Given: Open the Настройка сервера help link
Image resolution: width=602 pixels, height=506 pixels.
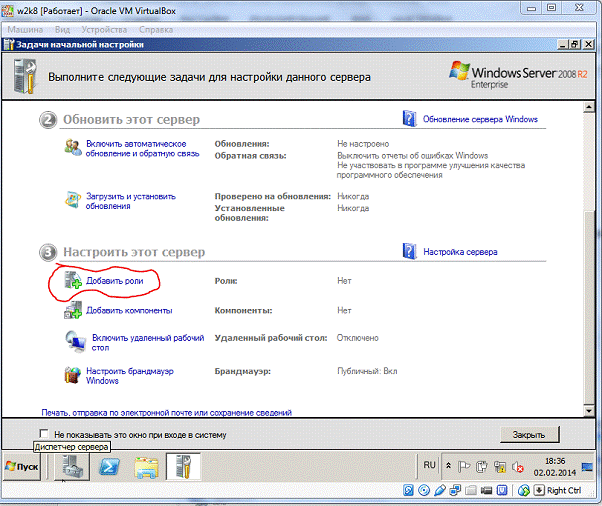Looking at the screenshot, I should click(460, 252).
